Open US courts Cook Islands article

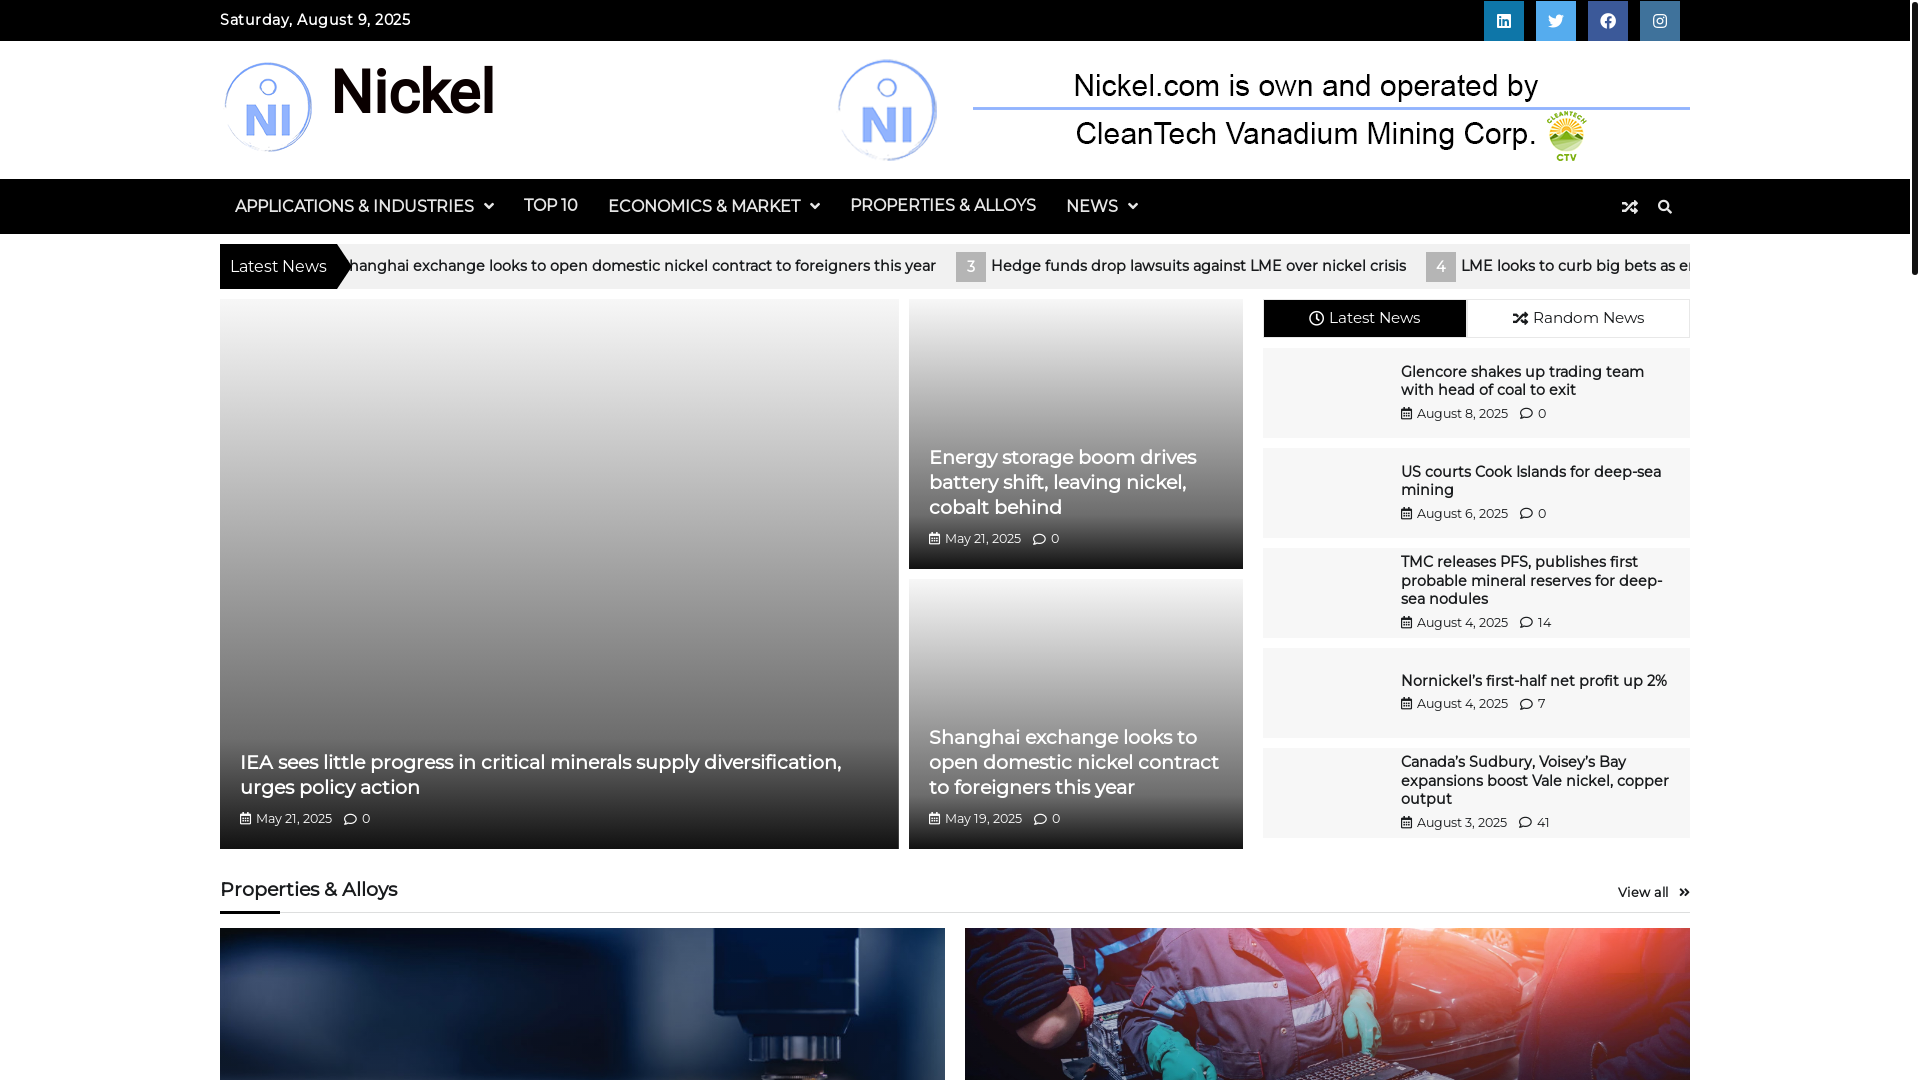[1530, 481]
